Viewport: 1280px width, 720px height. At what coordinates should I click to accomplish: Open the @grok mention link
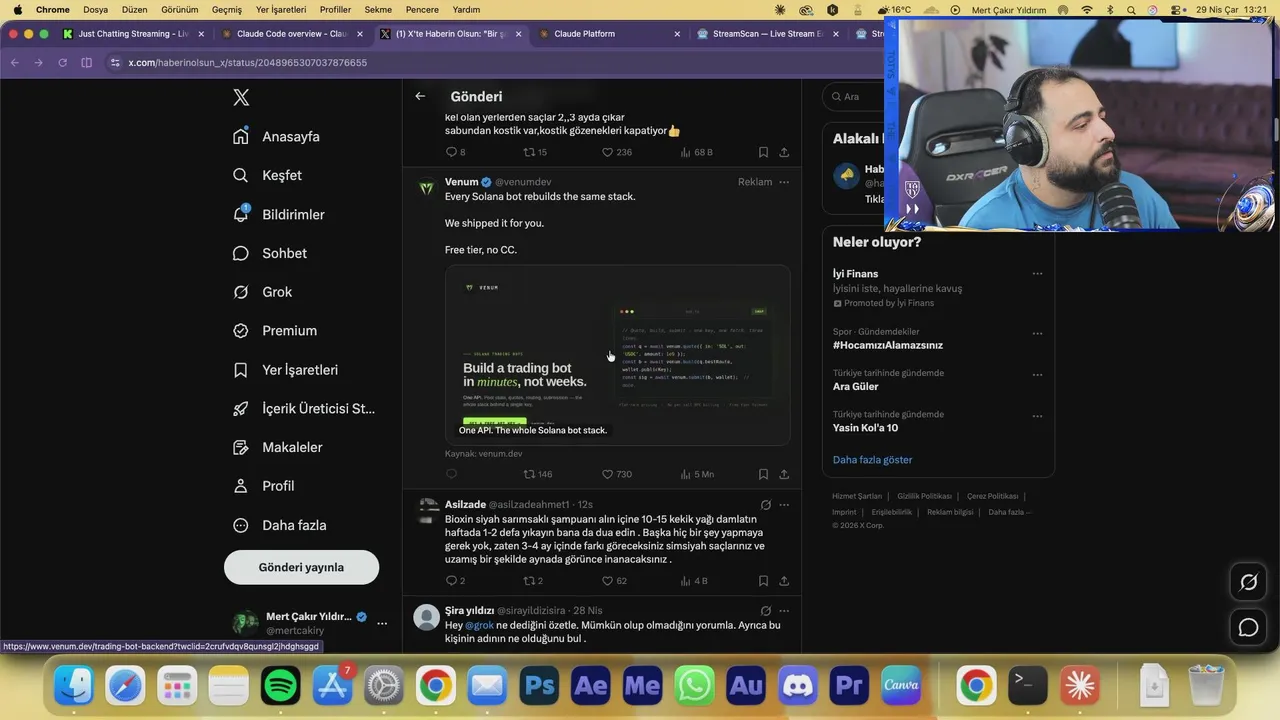click(x=479, y=625)
